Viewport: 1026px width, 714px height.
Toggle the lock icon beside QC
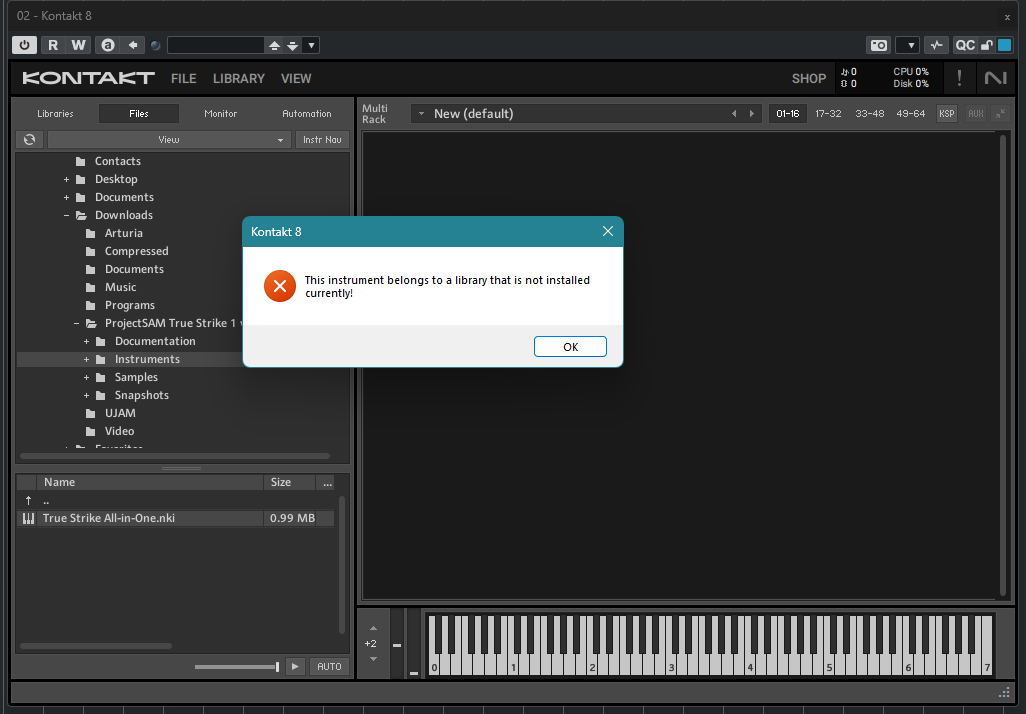pyautogui.click(x=986, y=45)
